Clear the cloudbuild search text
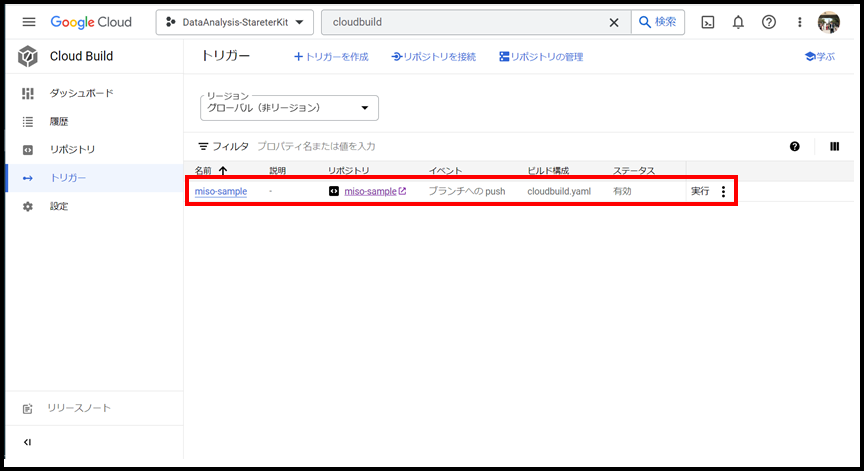Screen dimensions: 864x471 click(x=614, y=22)
